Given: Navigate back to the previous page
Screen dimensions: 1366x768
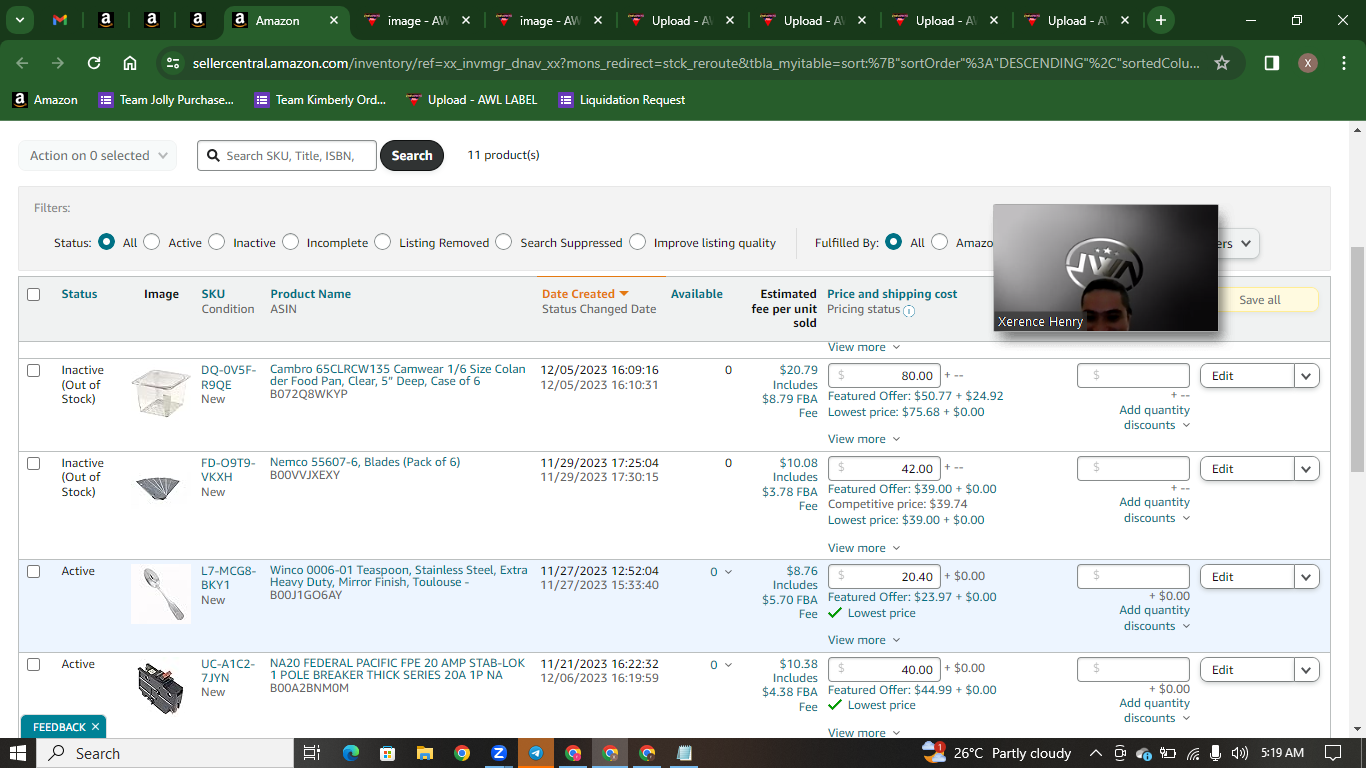Looking at the screenshot, I should pyautogui.click(x=22, y=63).
